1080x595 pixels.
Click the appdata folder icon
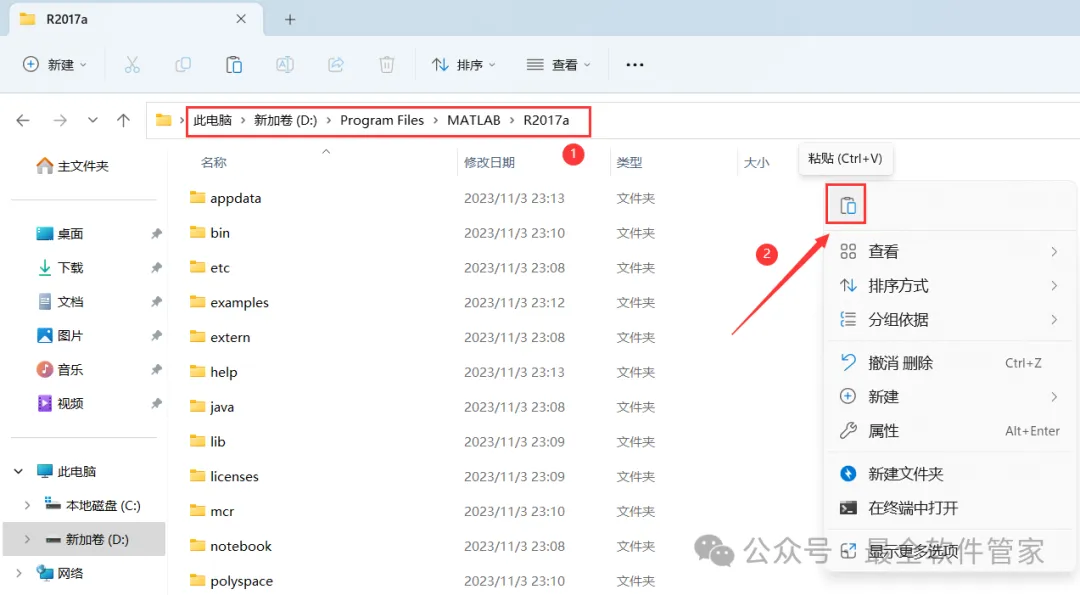point(198,198)
